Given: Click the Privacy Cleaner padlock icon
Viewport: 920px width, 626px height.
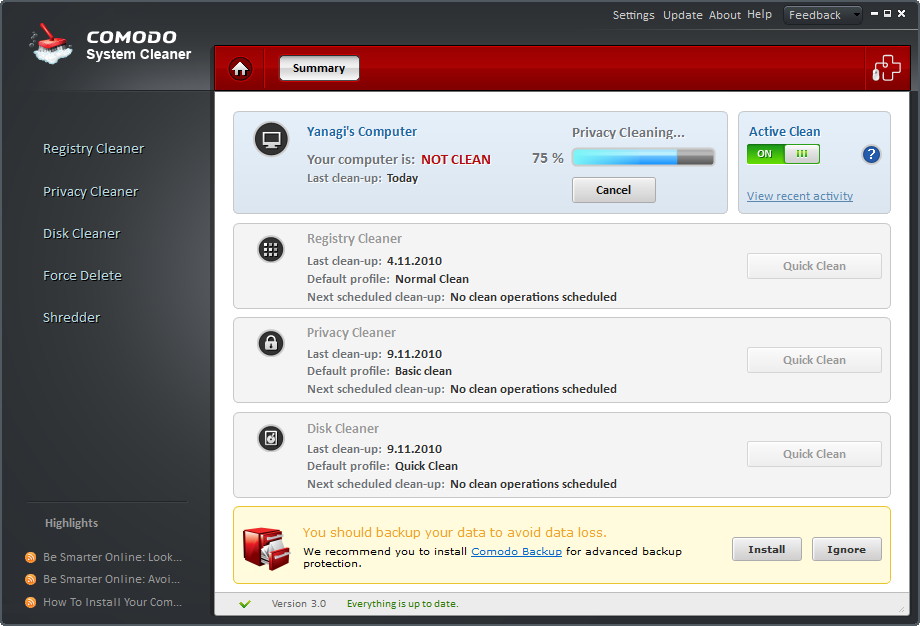Looking at the screenshot, I should click(x=270, y=343).
